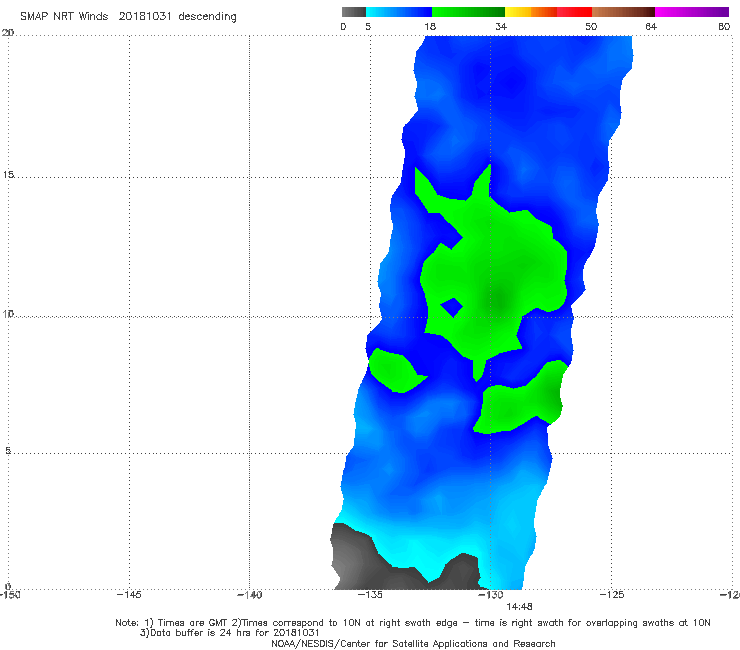Click the latitude label '10'
740x650 pixels.
(x=8, y=313)
